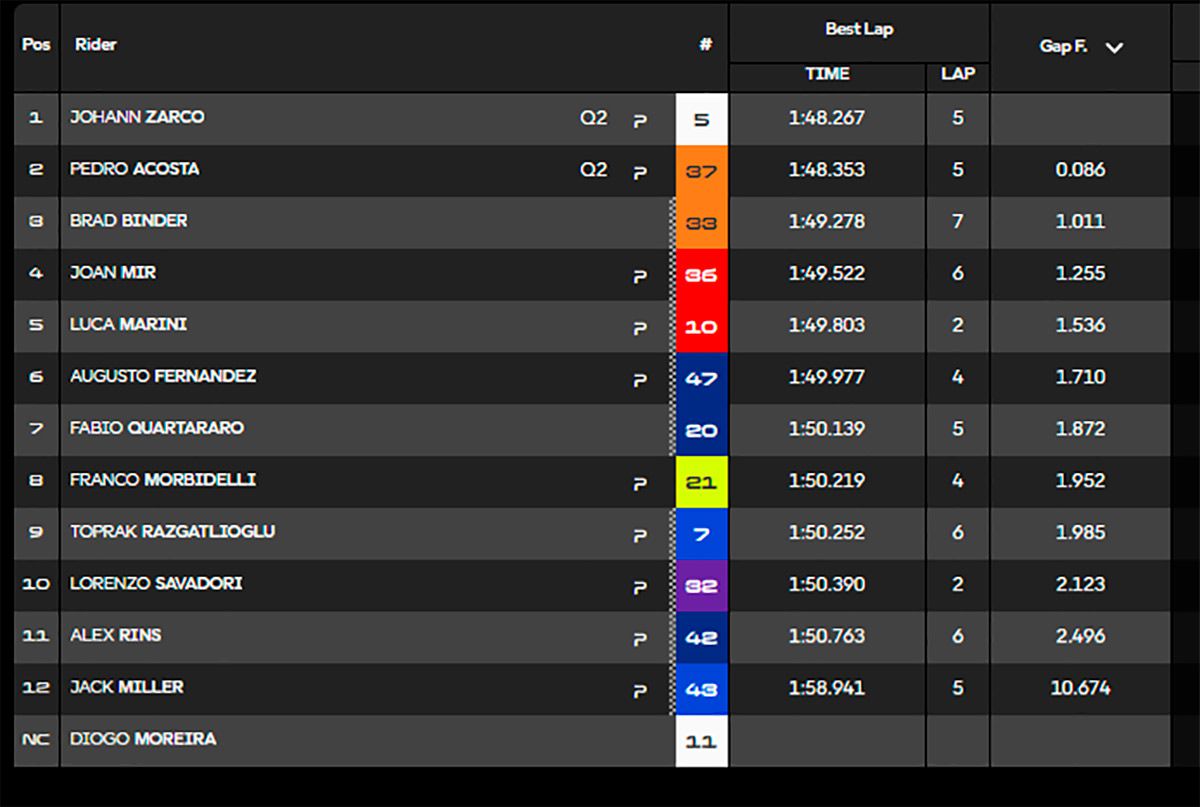
Task: Select the Best Lap TIME sub-header
Action: pyautogui.click(x=827, y=74)
